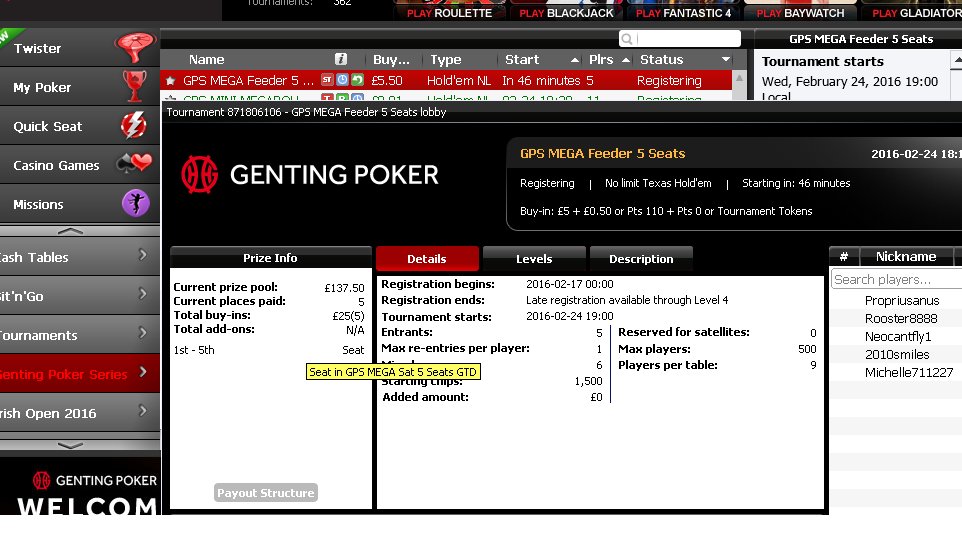Click £5.50 buy-in cell
962x540 pixels.
pyautogui.click(x=387, y=80)
